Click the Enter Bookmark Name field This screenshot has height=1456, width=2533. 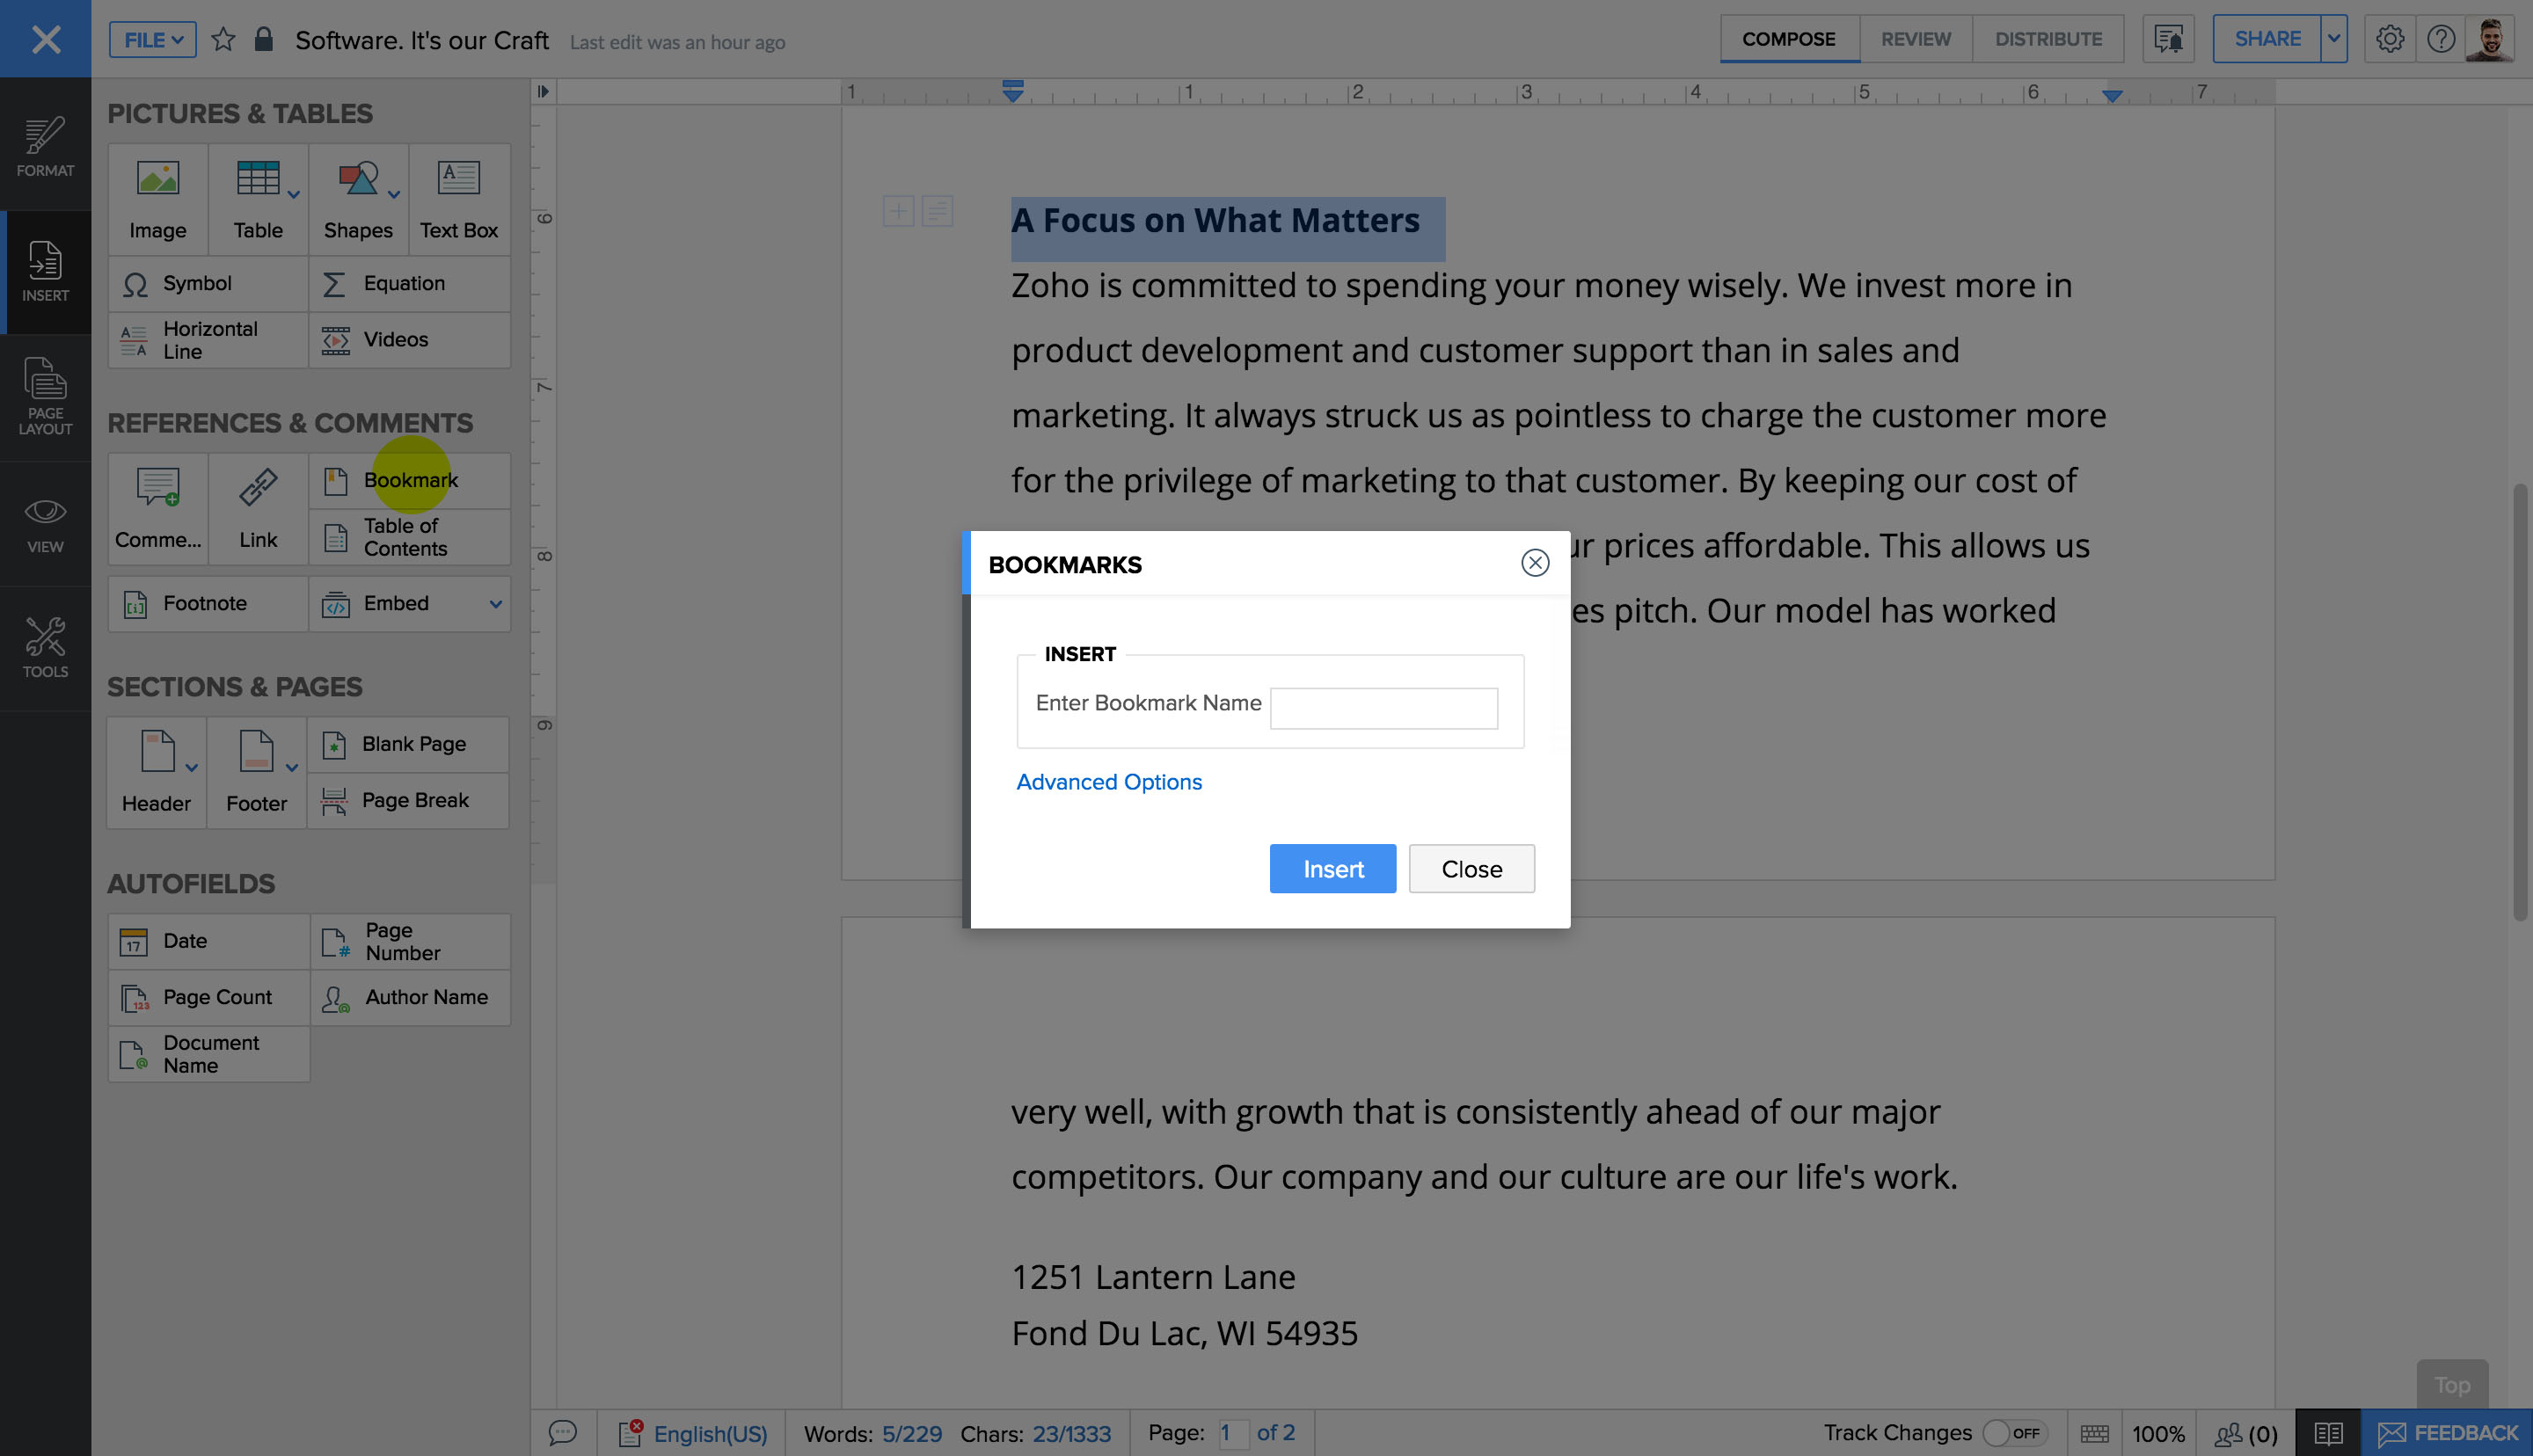pyautogui.click(x=1383, y=708)
